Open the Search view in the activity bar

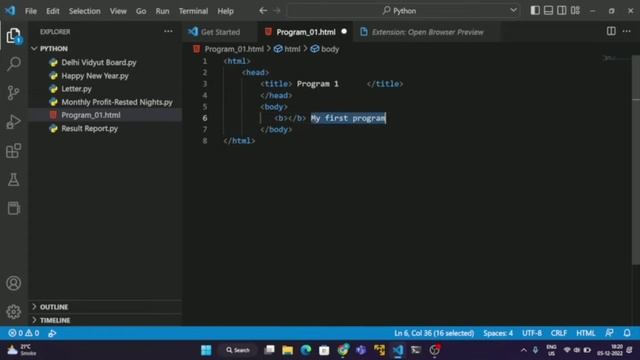13,64
